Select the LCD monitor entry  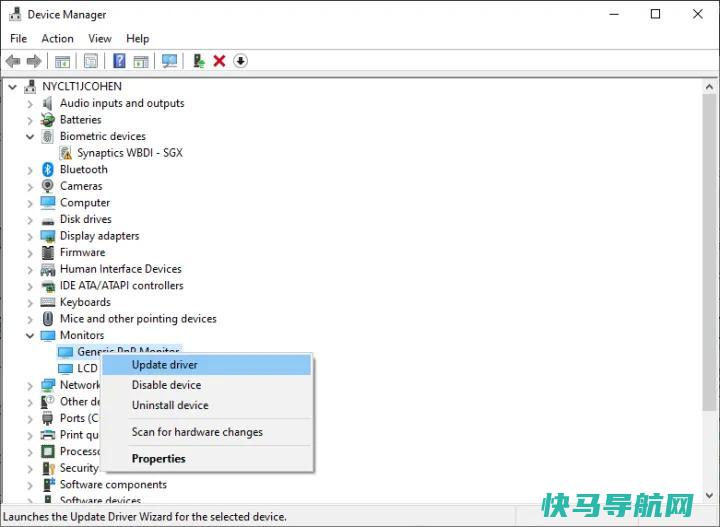[87, 369]
